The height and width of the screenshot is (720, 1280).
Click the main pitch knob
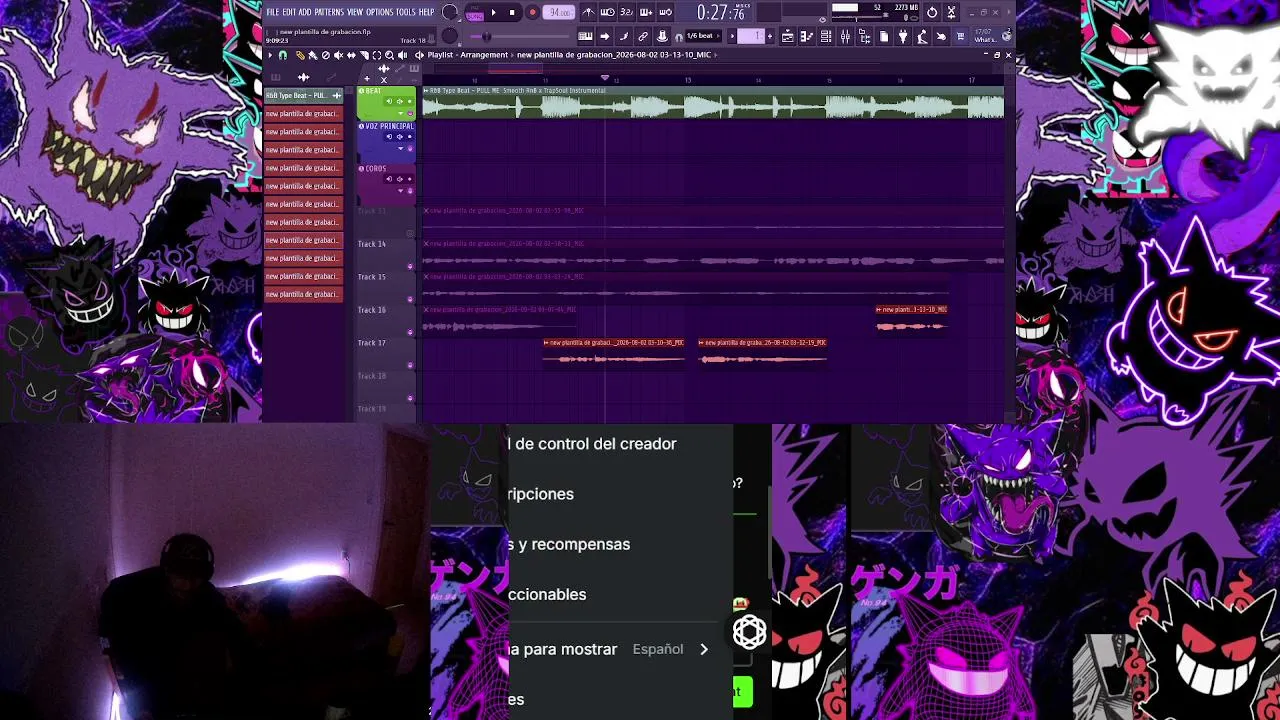(x=450, y=36)
